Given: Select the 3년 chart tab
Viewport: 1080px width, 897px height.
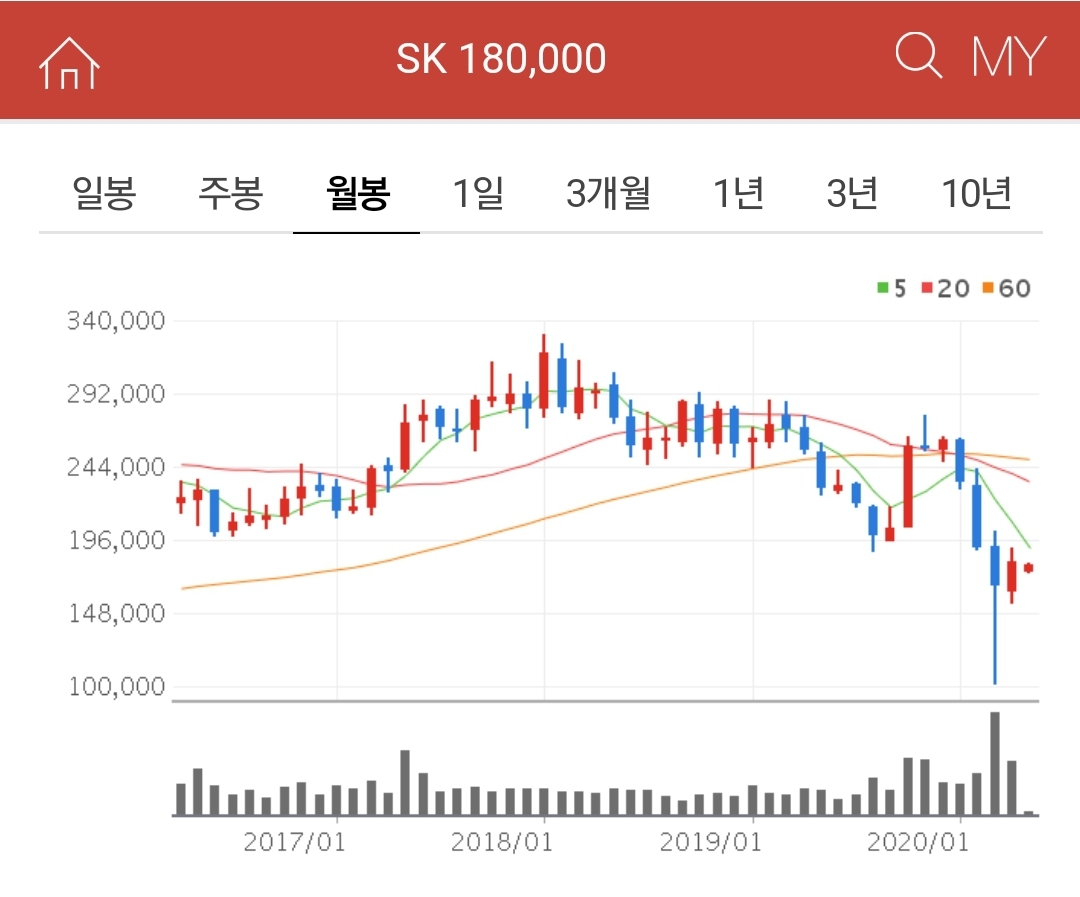Looking at the screenshot, I should [x=852, y=193].
